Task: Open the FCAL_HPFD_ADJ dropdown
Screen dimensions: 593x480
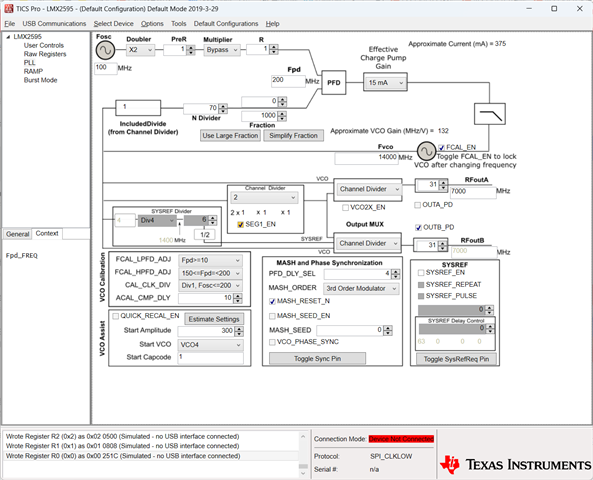Action: click(210, 273)
